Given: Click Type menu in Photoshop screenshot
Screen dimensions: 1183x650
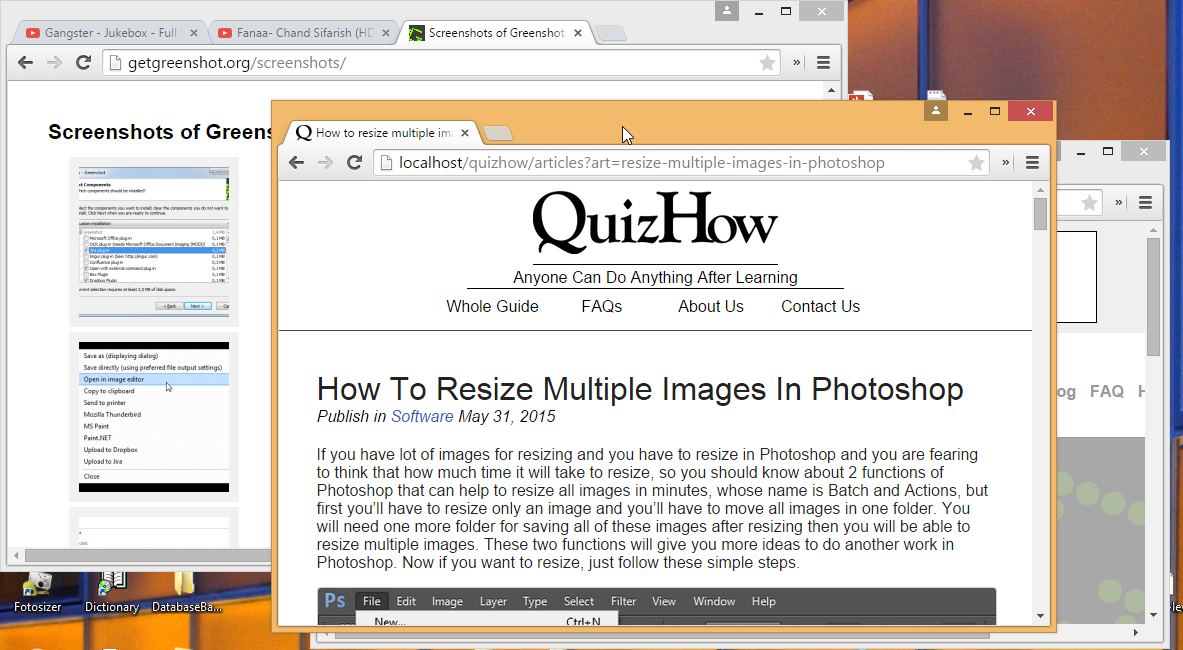Looking at the screenshot, I should pos(535,601).
